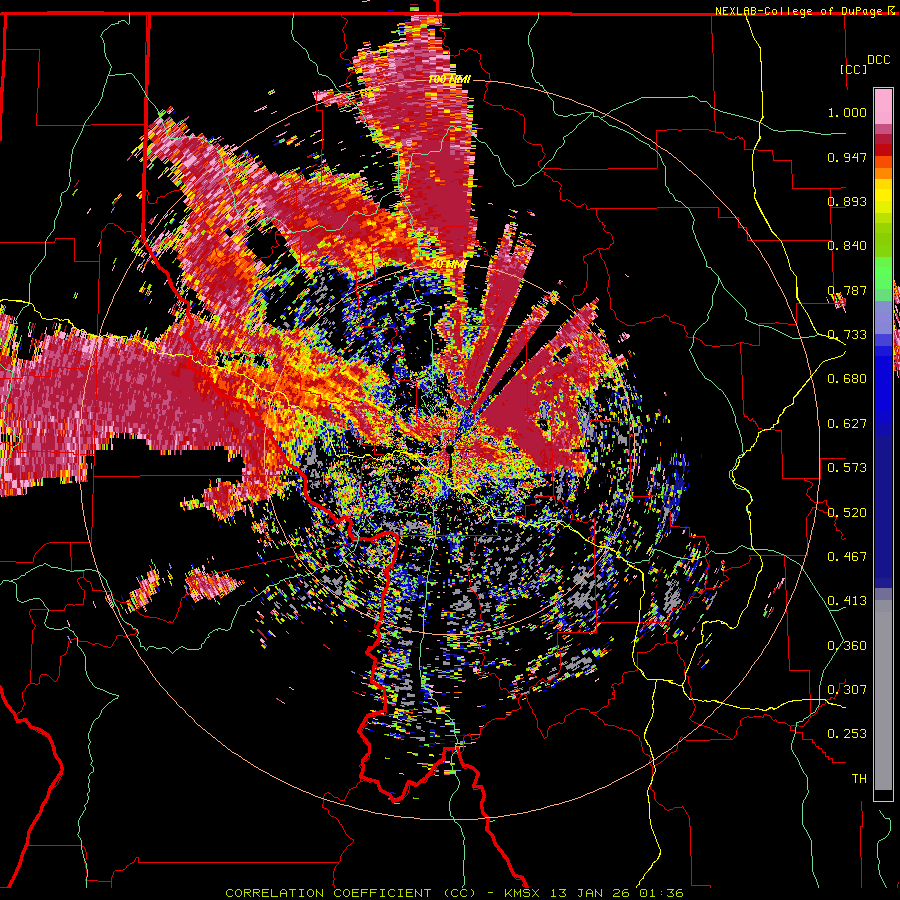The width and height of the screenshot is (900, 900).
Task: Click the KMSX station identifier
Action: point(523,893)
